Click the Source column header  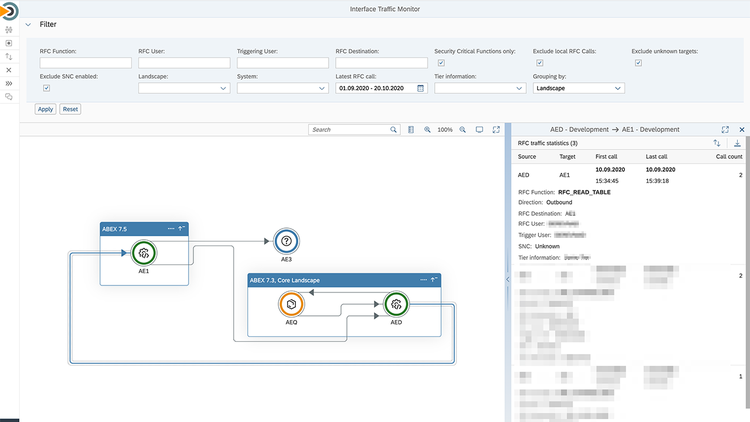(x=527, y=156)
